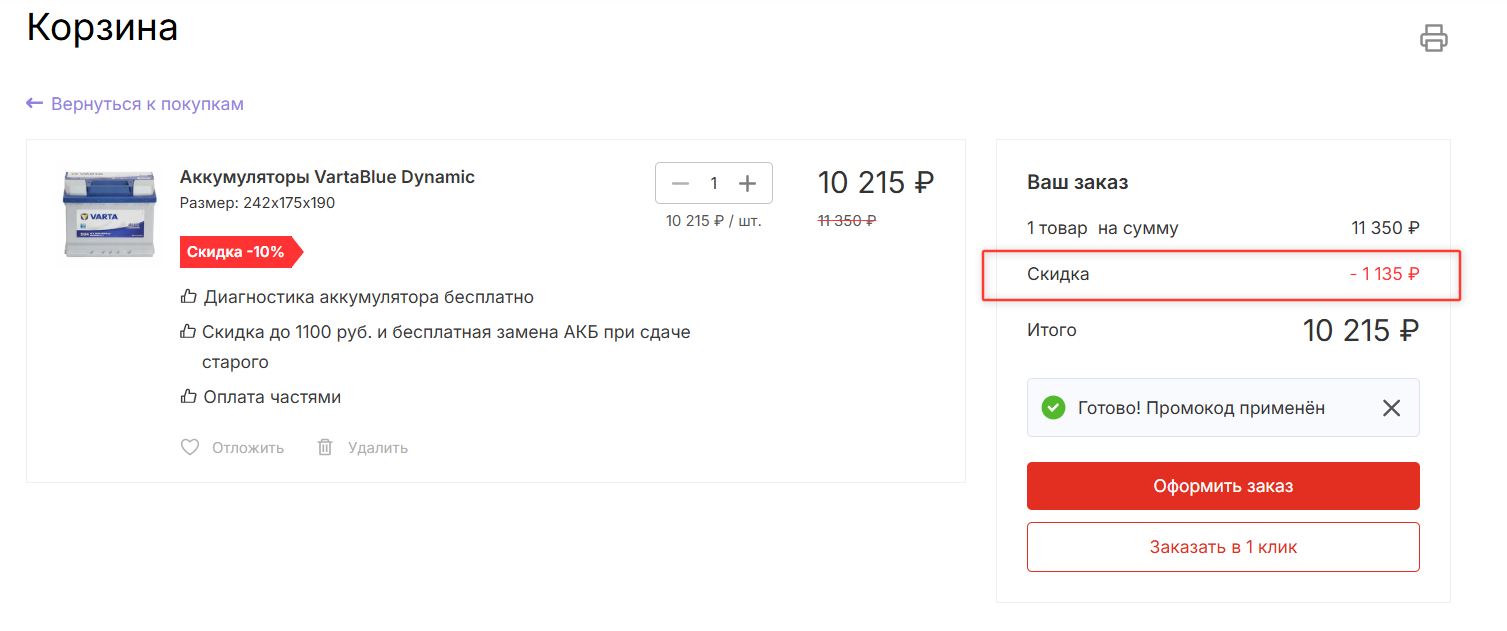Increase quantity with the plus button

(x=747, y=183)
